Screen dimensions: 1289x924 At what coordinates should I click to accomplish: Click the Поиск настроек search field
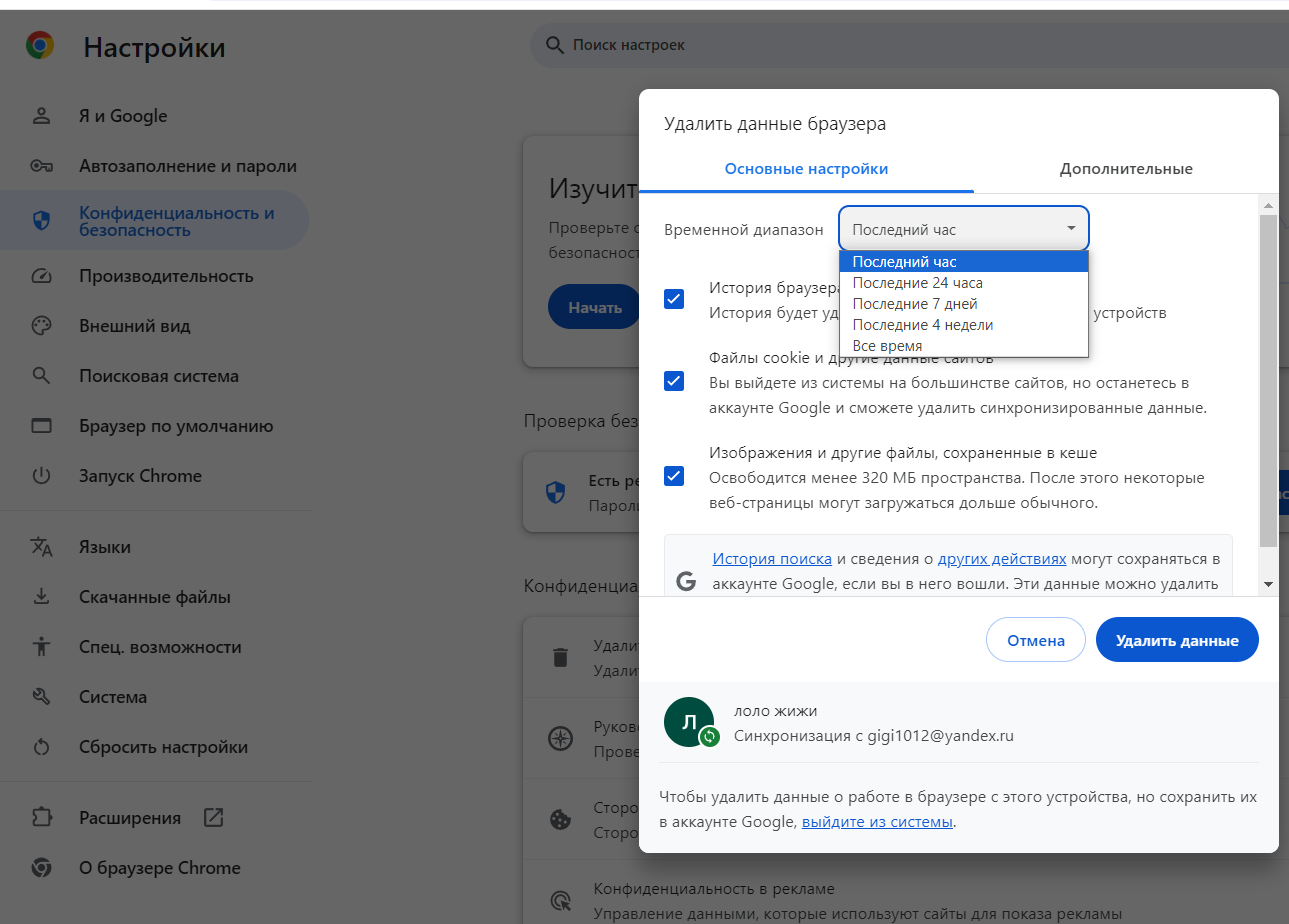[x=910, y=45]
